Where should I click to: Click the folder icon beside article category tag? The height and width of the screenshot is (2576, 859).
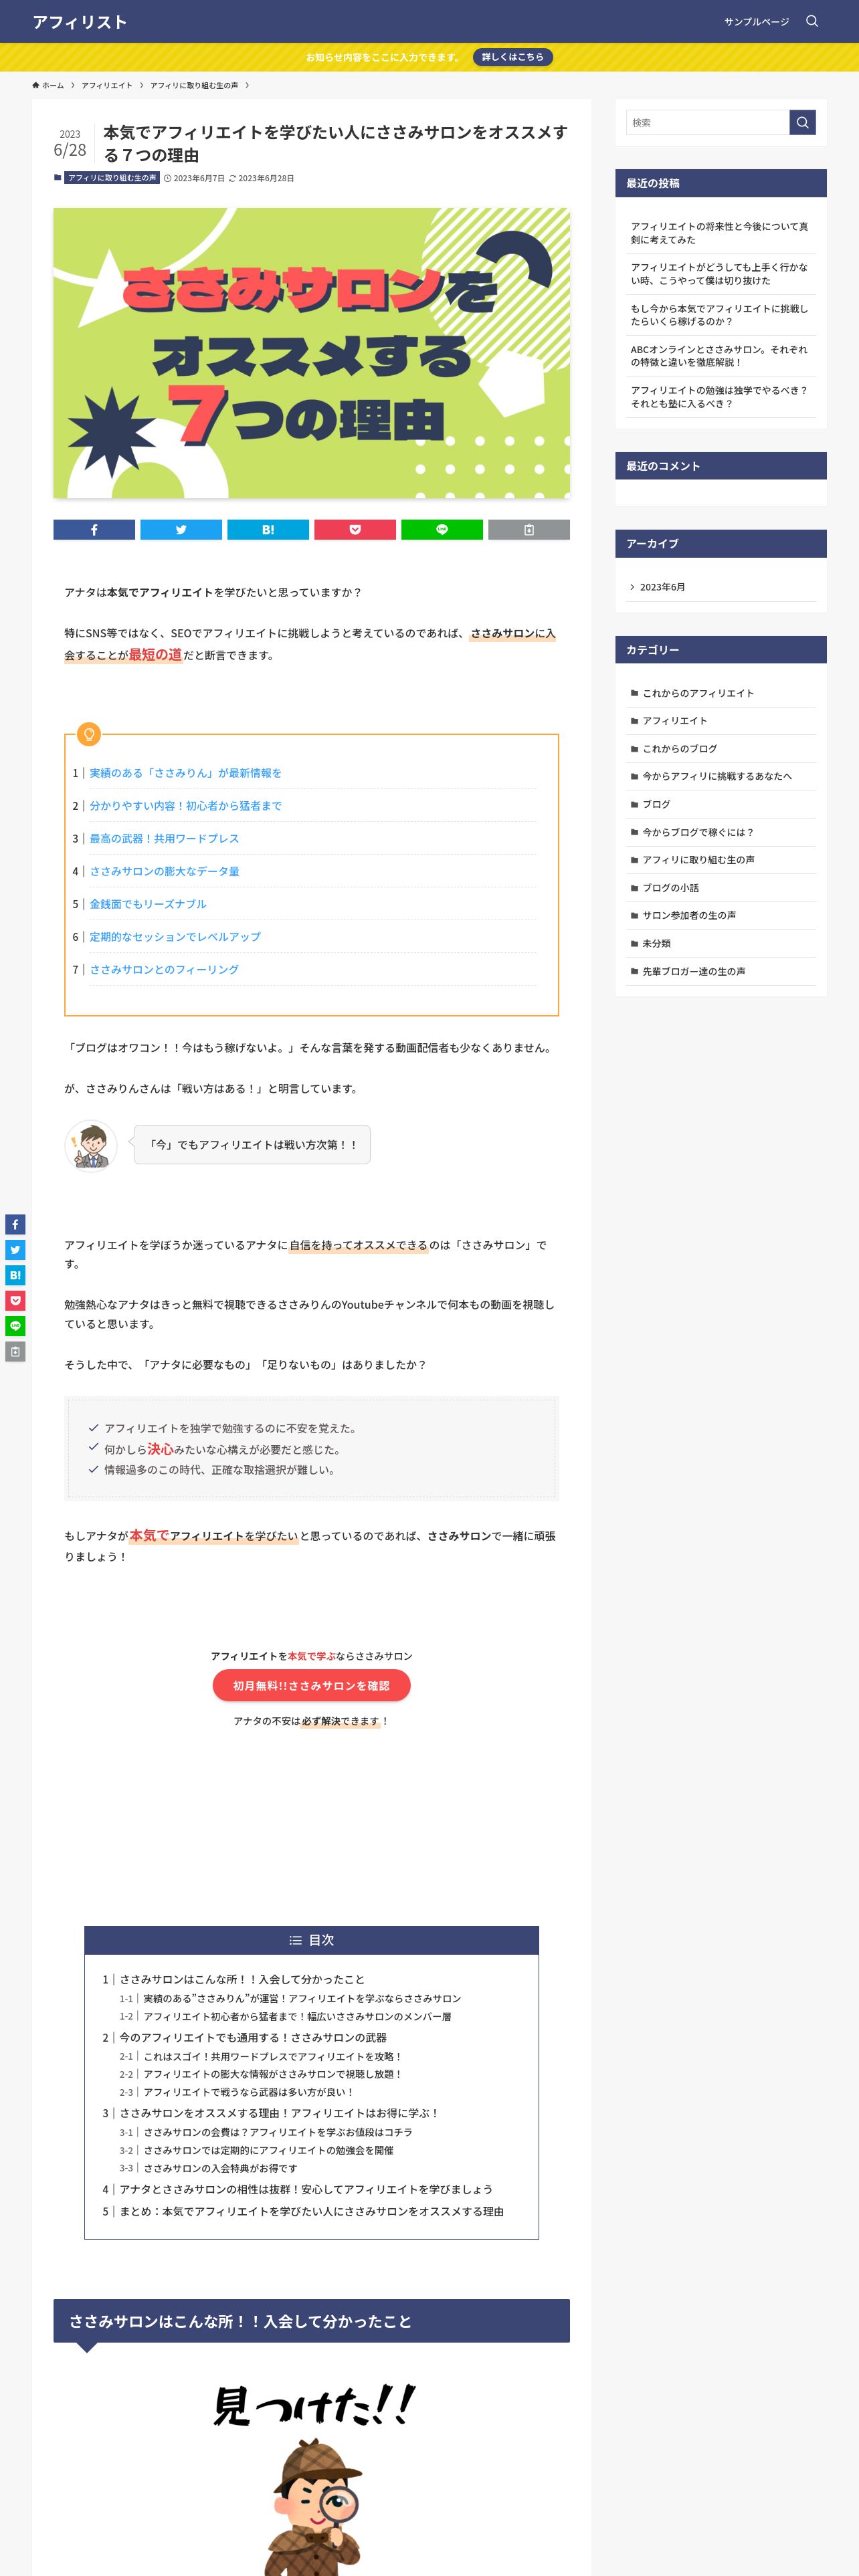[x=57, y=178]
